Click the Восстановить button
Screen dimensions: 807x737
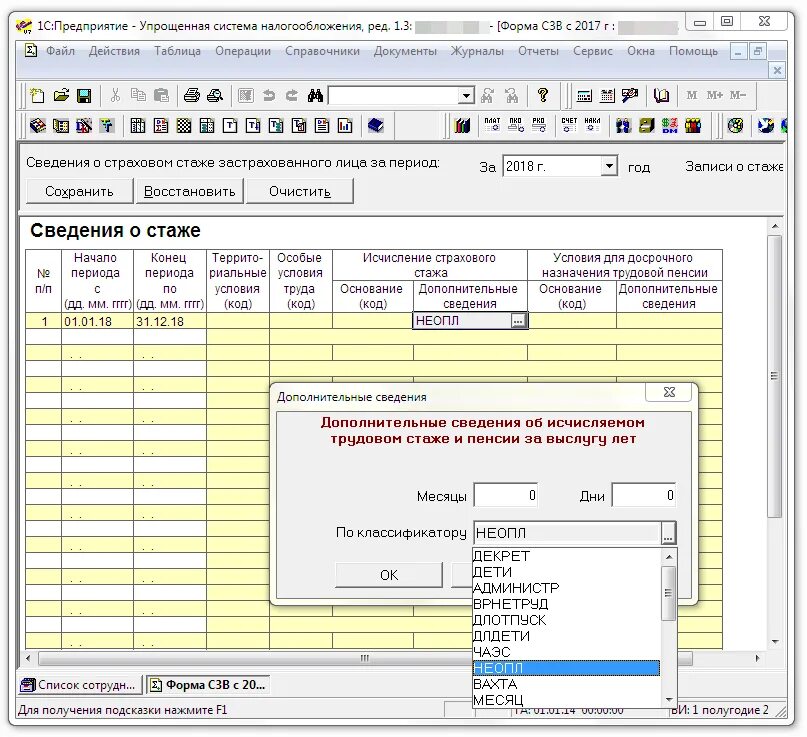(189, 191)
